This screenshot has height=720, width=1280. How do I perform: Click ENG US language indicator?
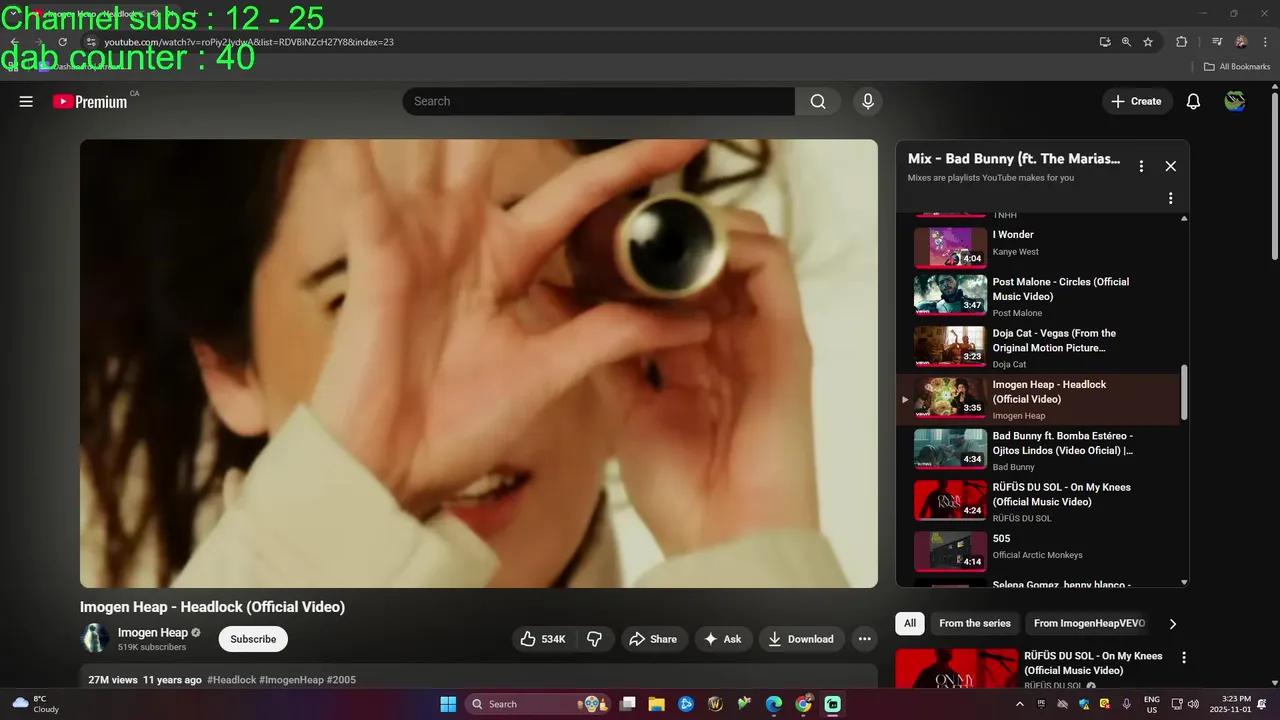click(1152, 704)
